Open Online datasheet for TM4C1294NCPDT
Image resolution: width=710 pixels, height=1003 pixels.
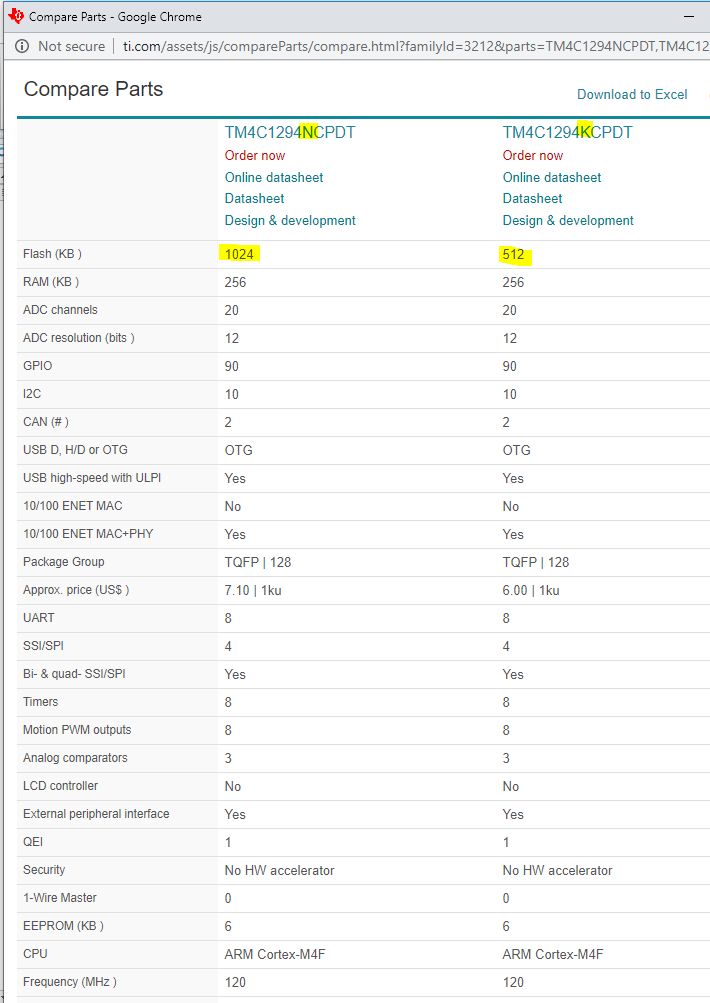coord(273,177)
